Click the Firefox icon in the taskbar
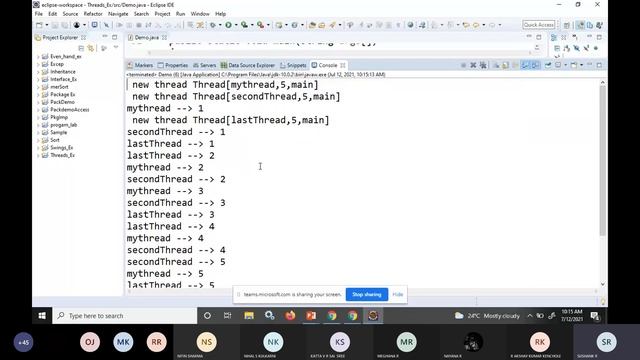 pyautogui.click(x=290, y=316)
